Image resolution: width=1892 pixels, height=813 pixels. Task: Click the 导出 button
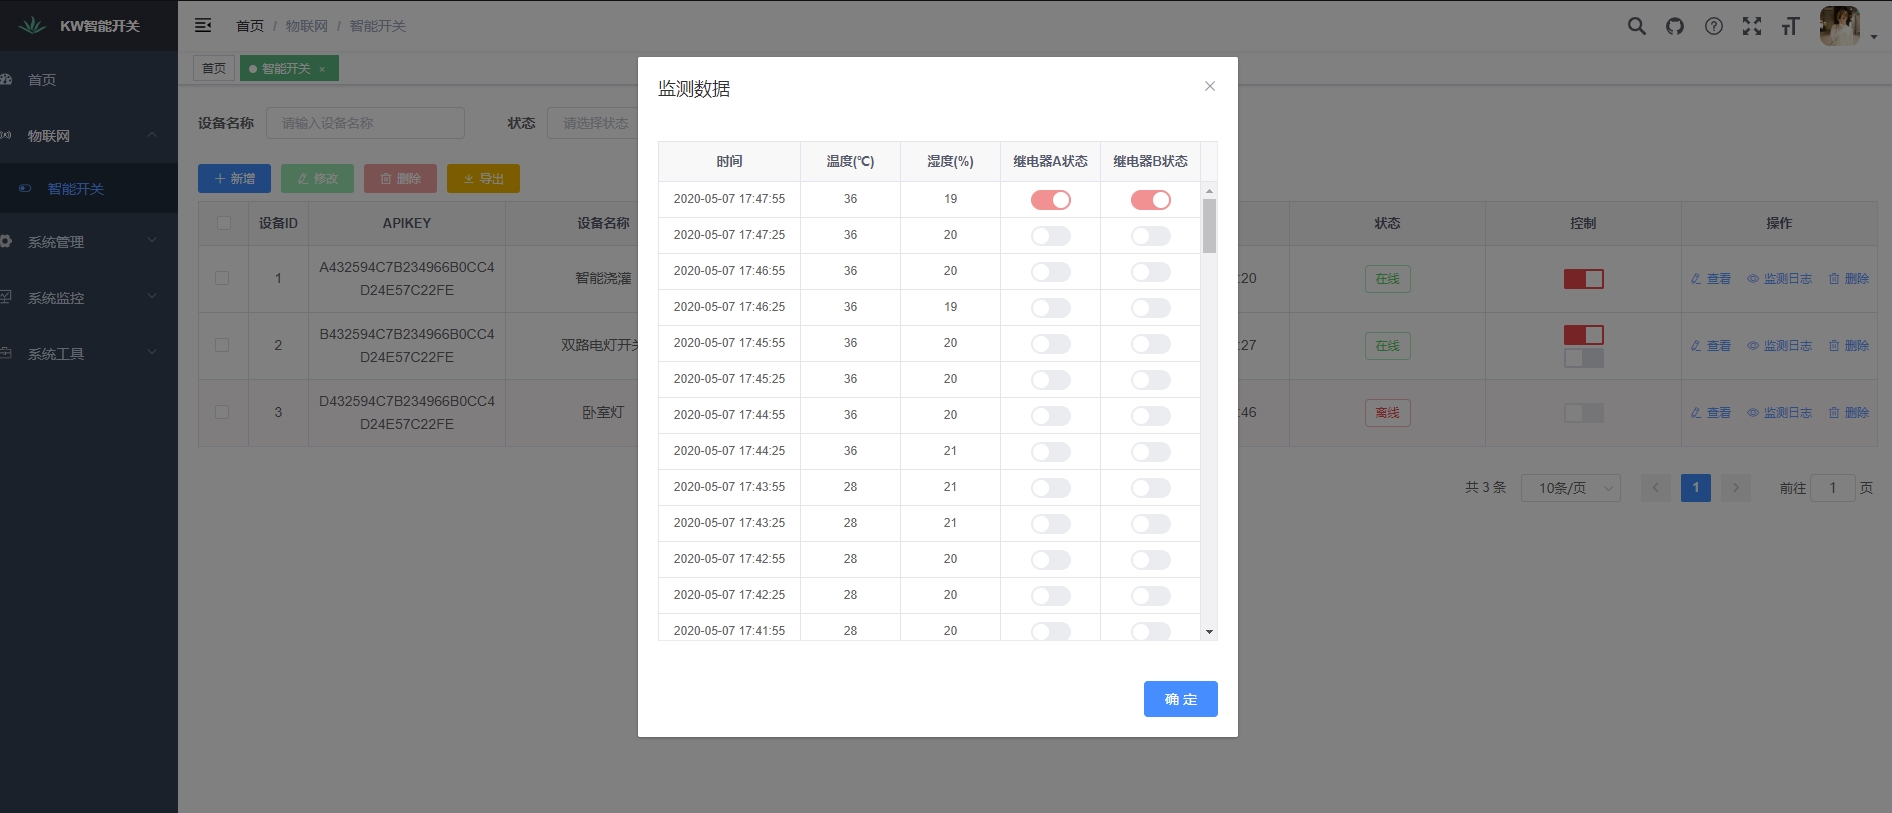pyautogui.click(x=483, y=178)
